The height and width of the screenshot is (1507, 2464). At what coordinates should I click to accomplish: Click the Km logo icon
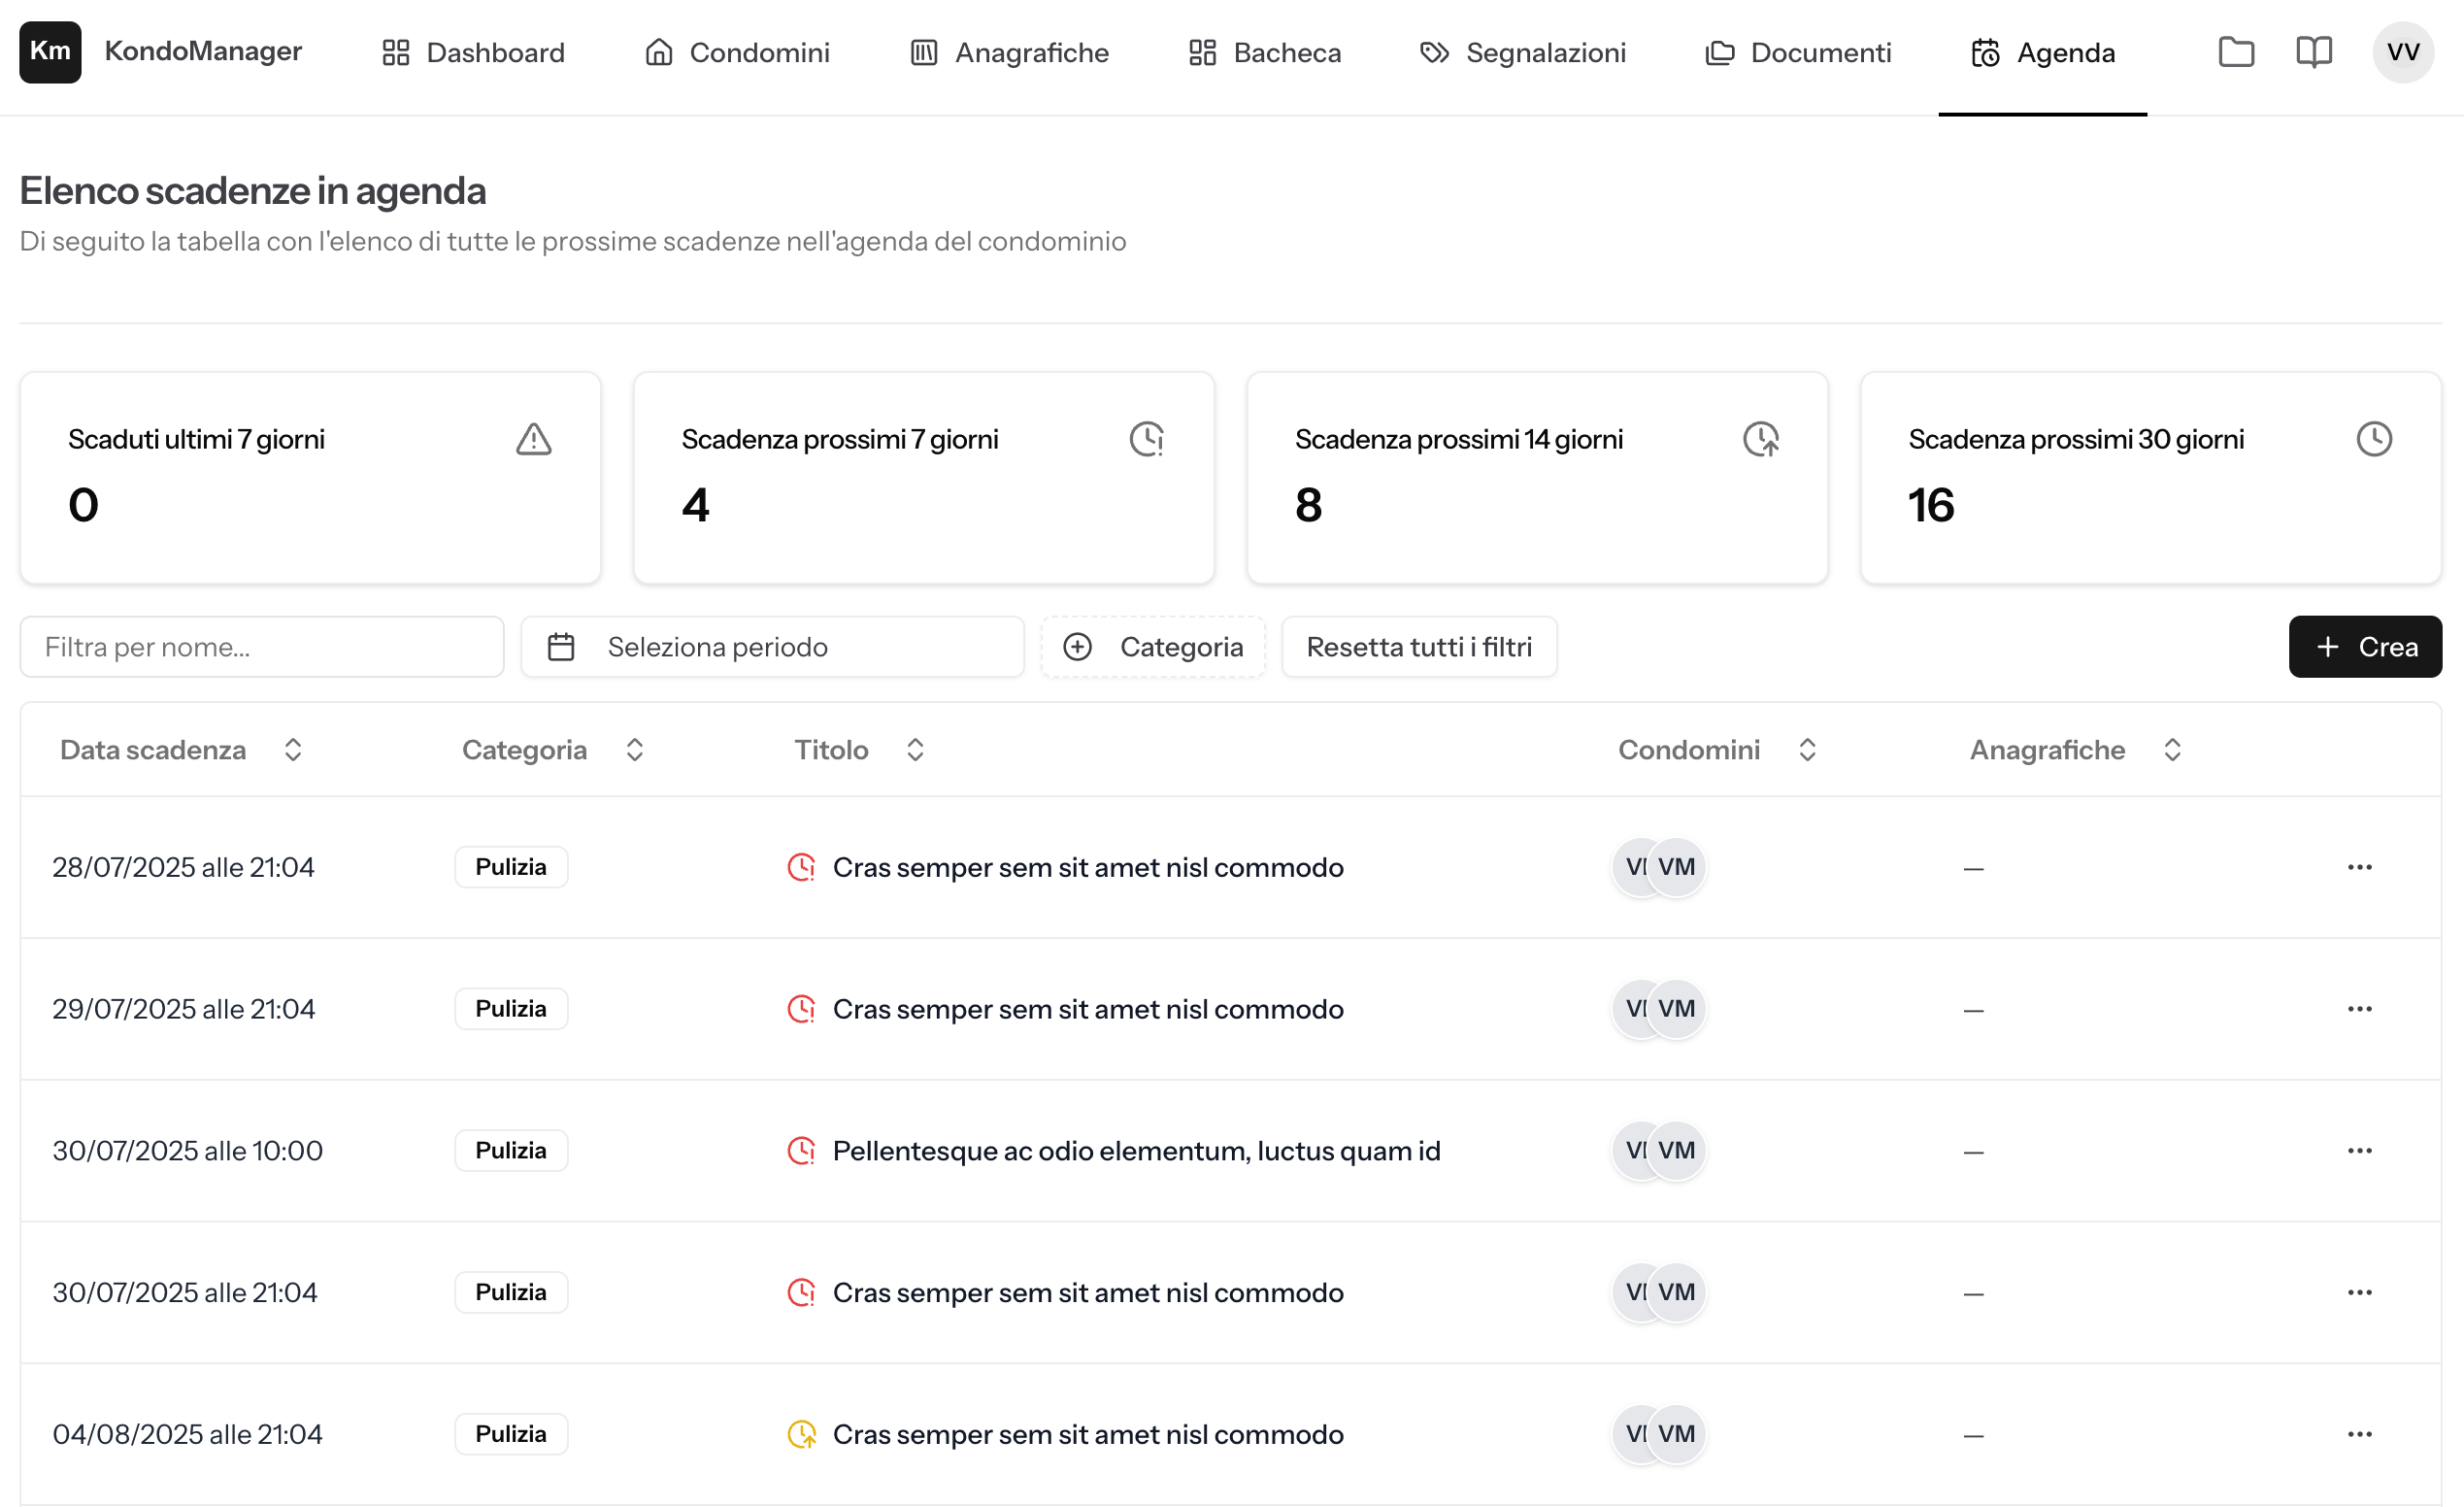pos(50,52)
